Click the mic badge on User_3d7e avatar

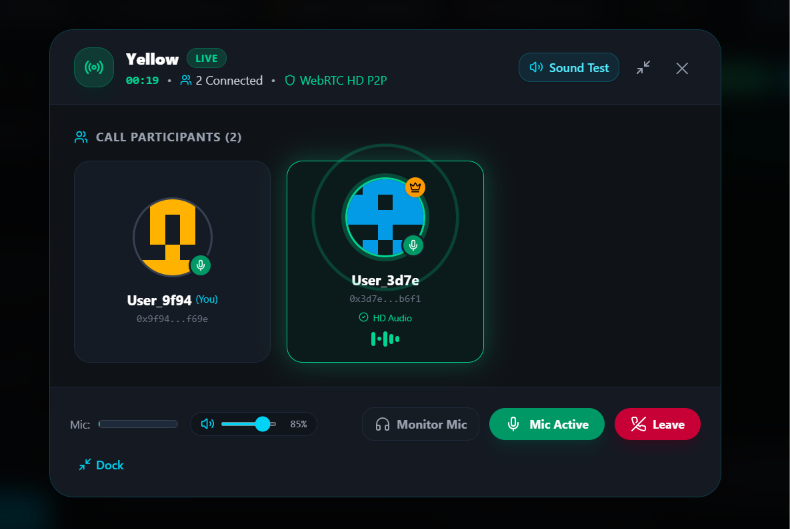pyautogui.click(x=413, y=245)
